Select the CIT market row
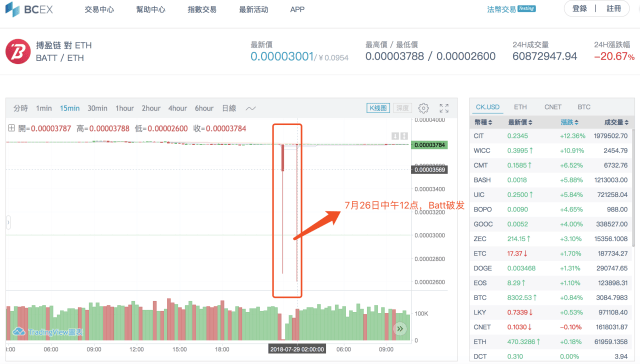This screenshot has width=640, height=364. click(x=551, y=136)
